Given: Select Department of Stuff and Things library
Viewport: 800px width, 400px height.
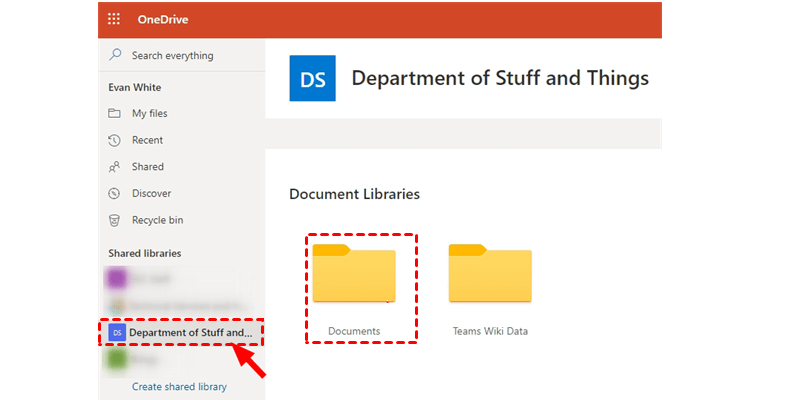Looking at the screenshot, I should click(190, 332).
